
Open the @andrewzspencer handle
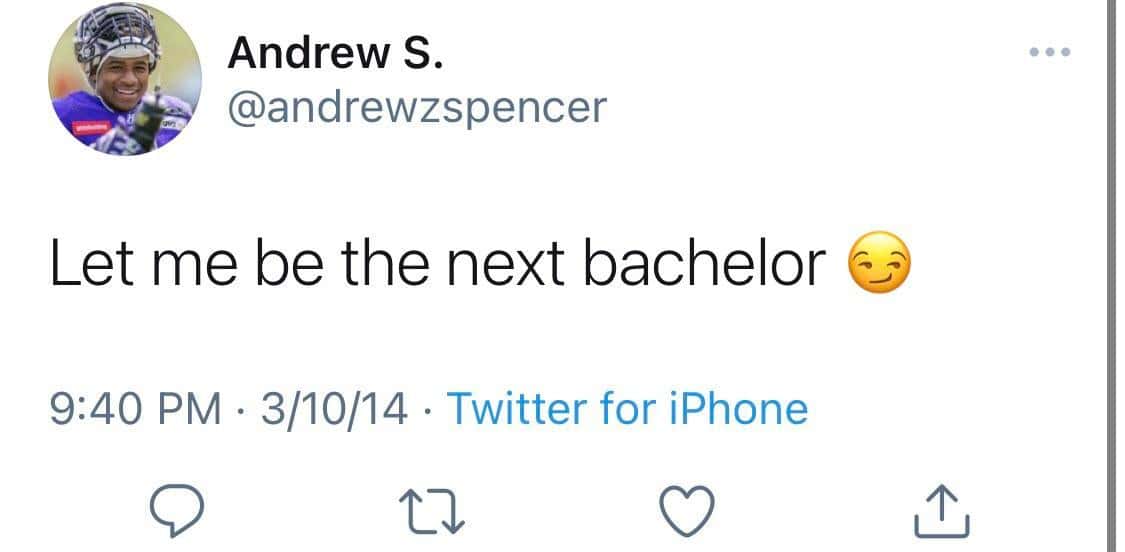click(417, 106)
